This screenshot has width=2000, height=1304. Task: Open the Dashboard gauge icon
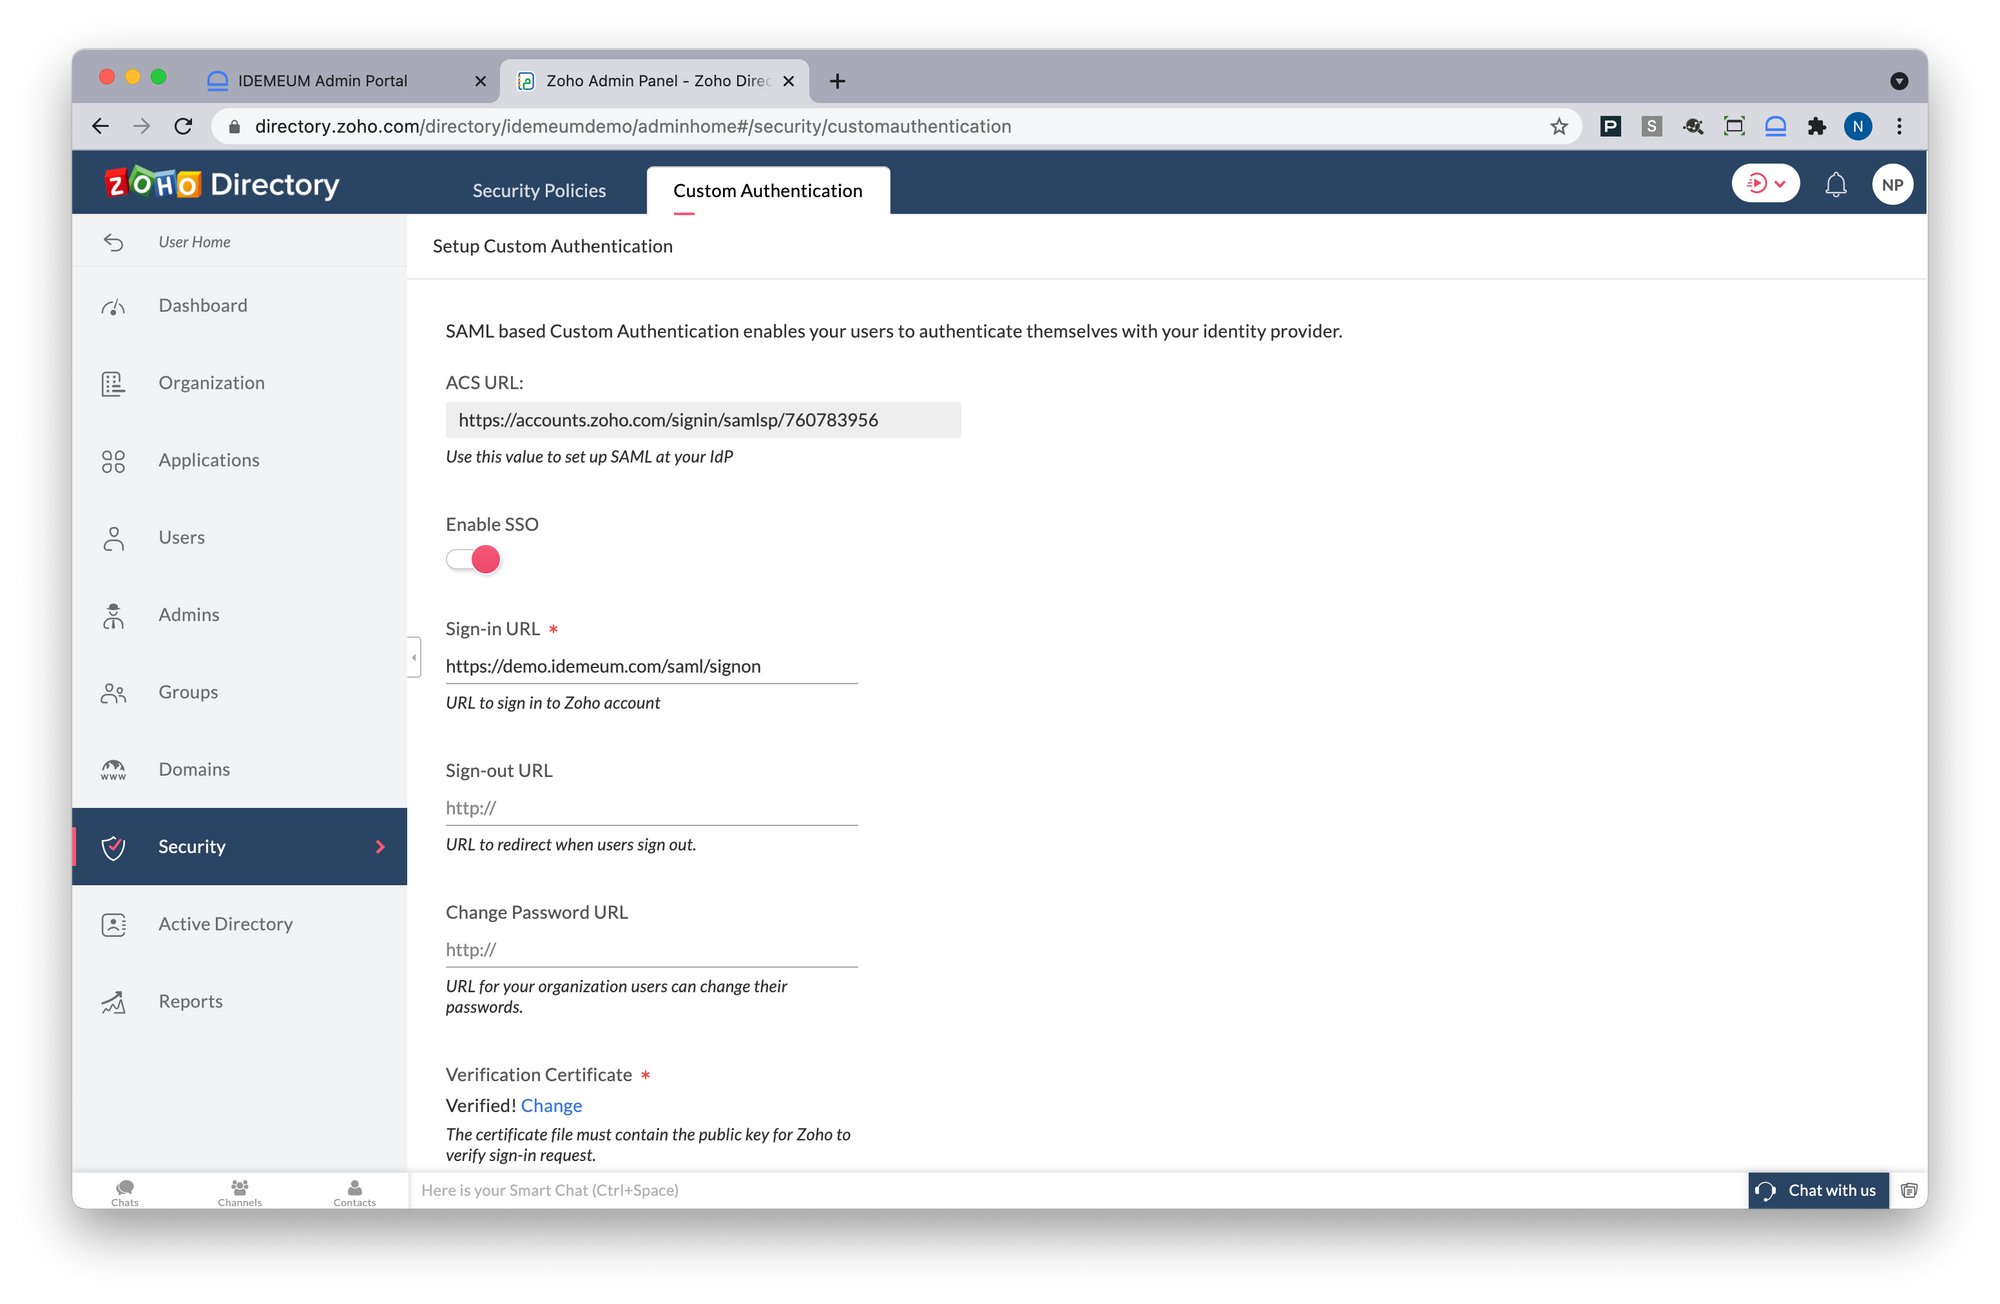coord(113,306)
